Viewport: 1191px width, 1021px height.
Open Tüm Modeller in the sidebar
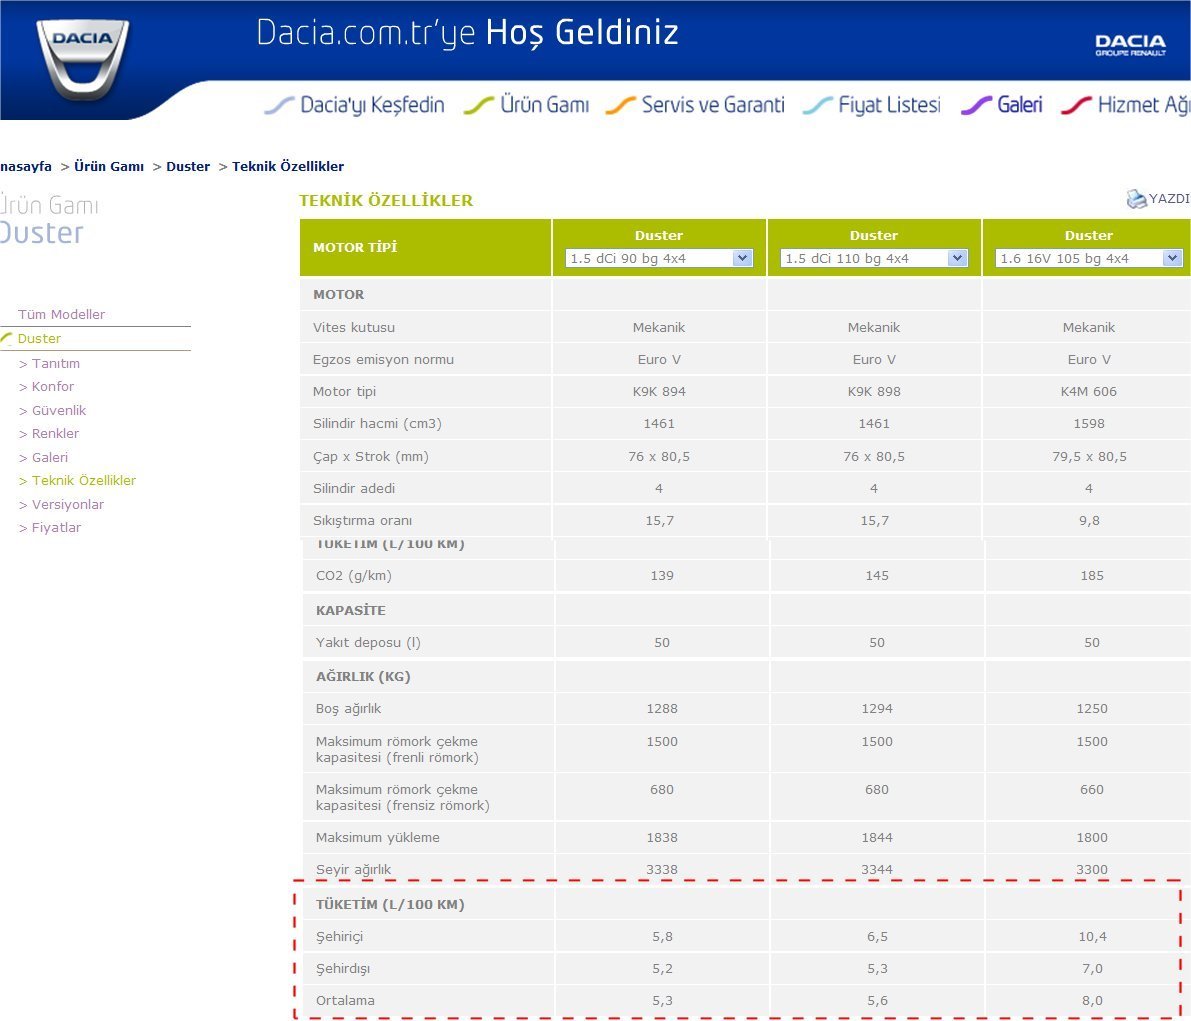click(x=61, y=314)
